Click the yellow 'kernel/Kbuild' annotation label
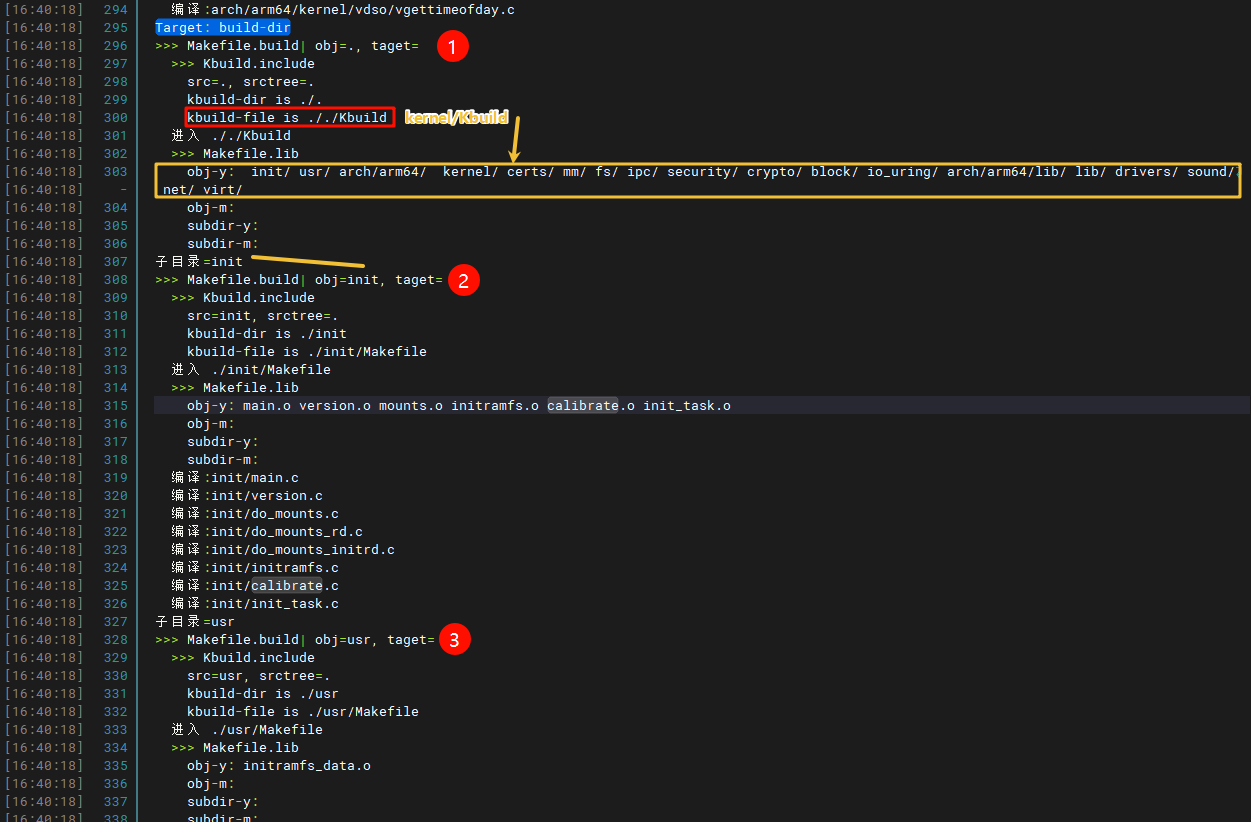The width and height of the screenshot is (1251, 822). click(456, 118)
